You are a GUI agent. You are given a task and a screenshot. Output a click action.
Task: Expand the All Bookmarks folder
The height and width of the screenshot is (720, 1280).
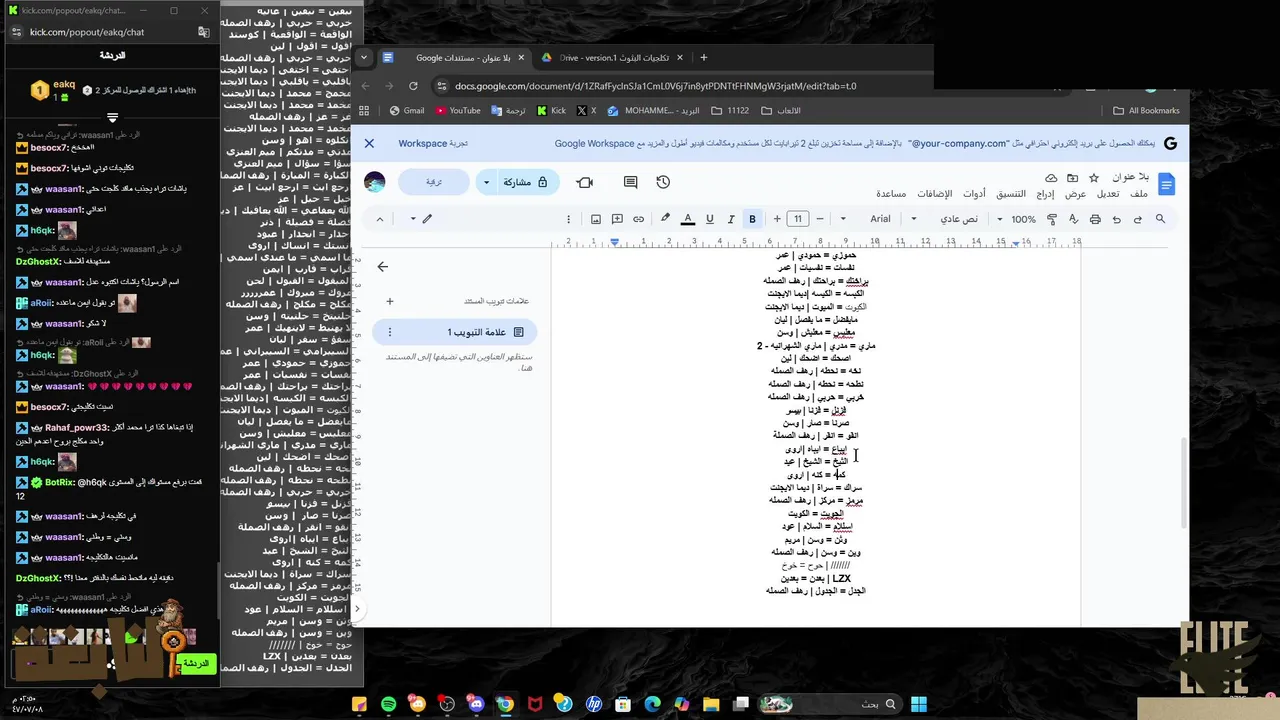point(1146,111)
